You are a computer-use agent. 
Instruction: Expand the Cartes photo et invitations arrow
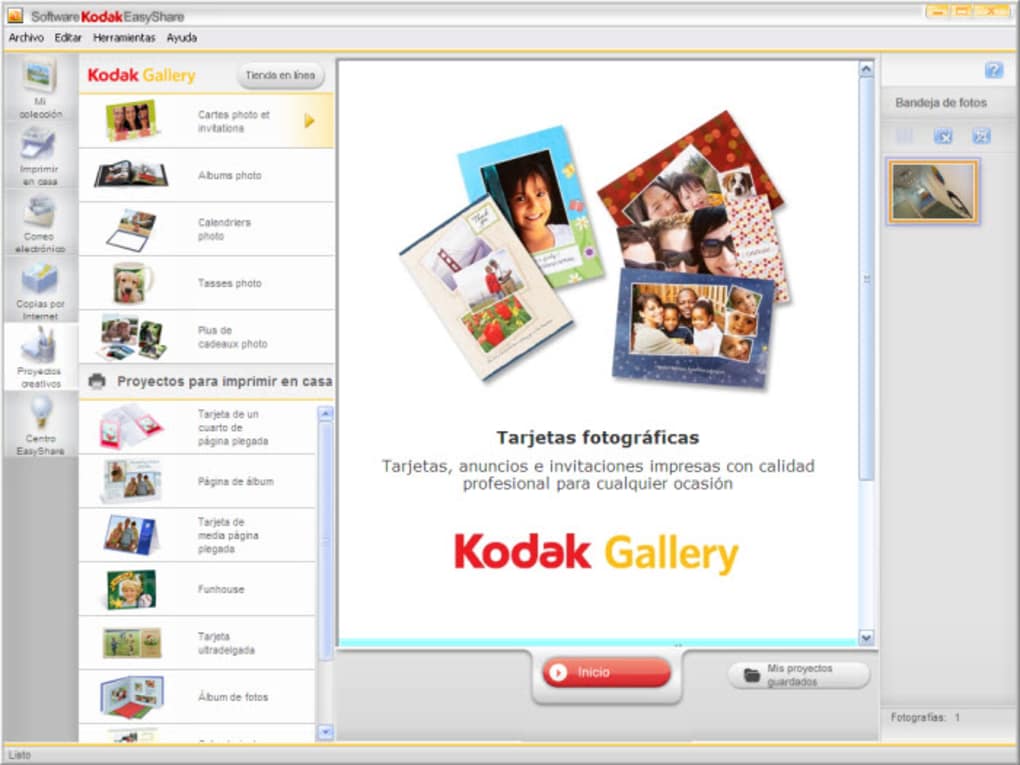[x=309, y=121]
